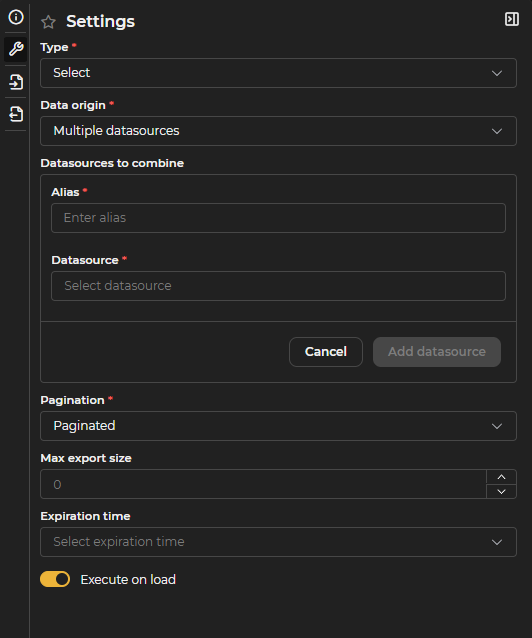
Task: Open the output document icon in sidebar
Action: [x=16, y=114]
